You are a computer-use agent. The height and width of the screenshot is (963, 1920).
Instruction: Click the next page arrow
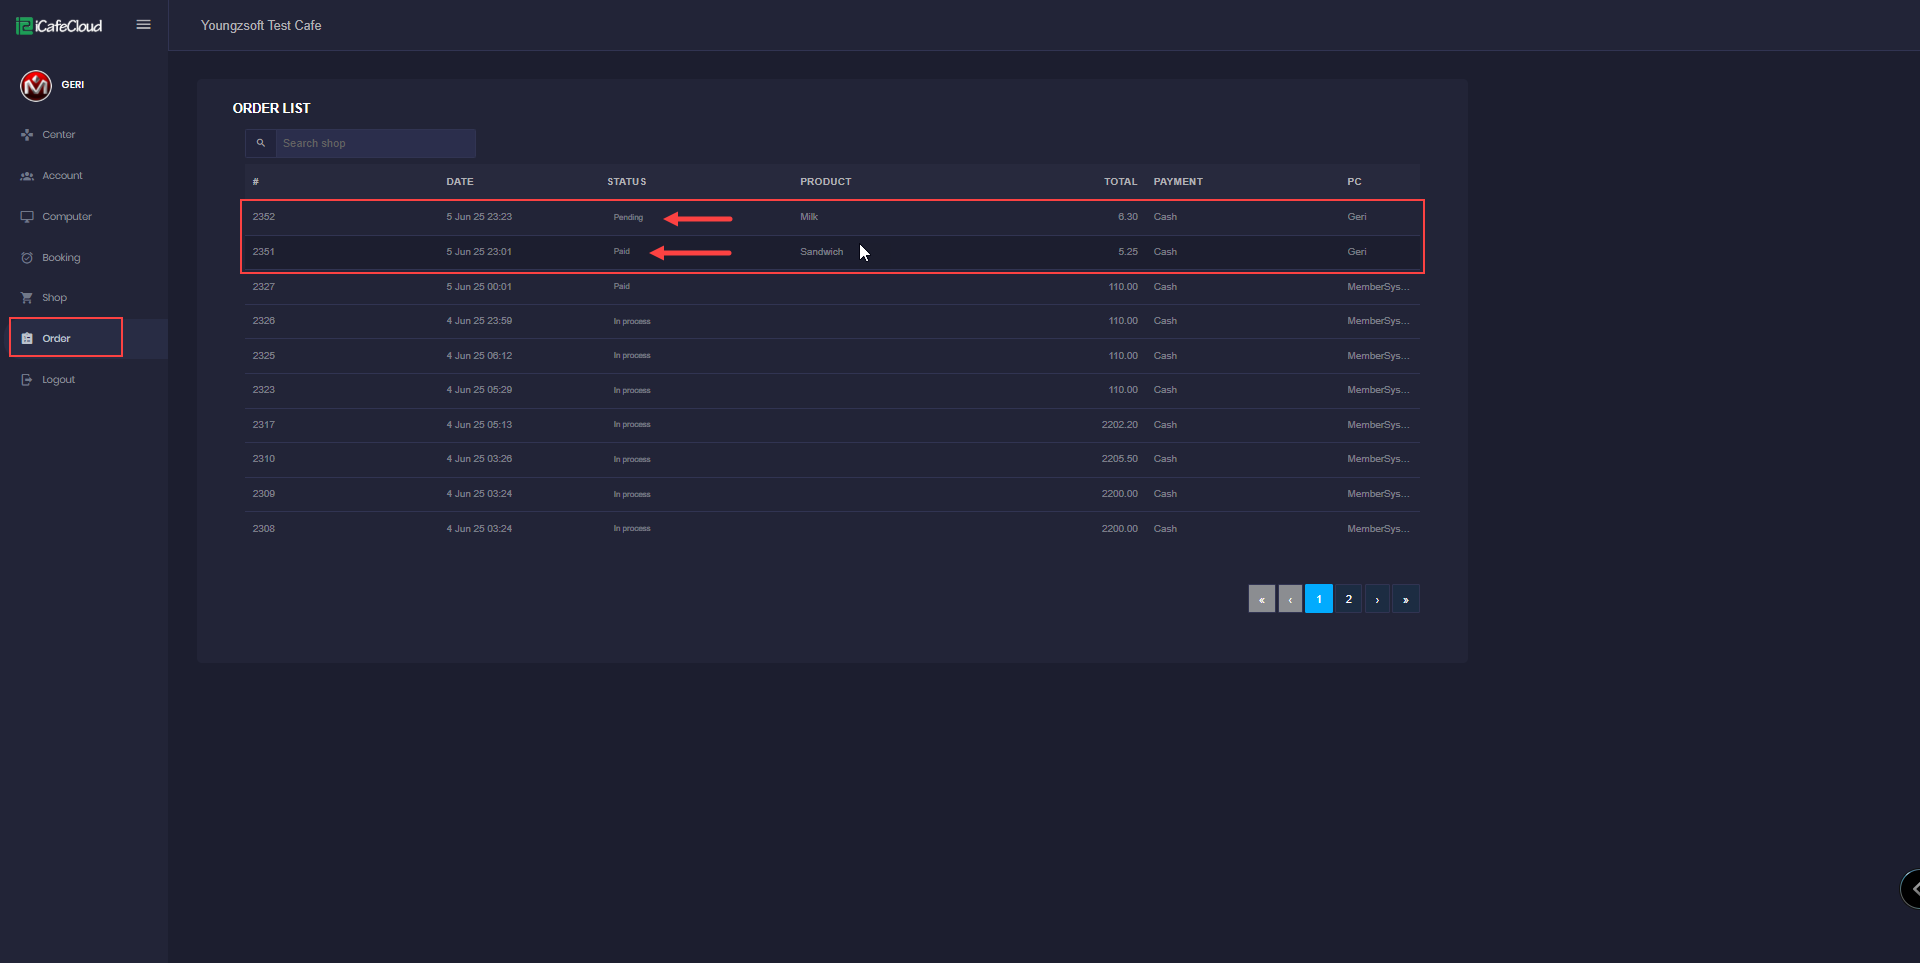point(1377,599)
